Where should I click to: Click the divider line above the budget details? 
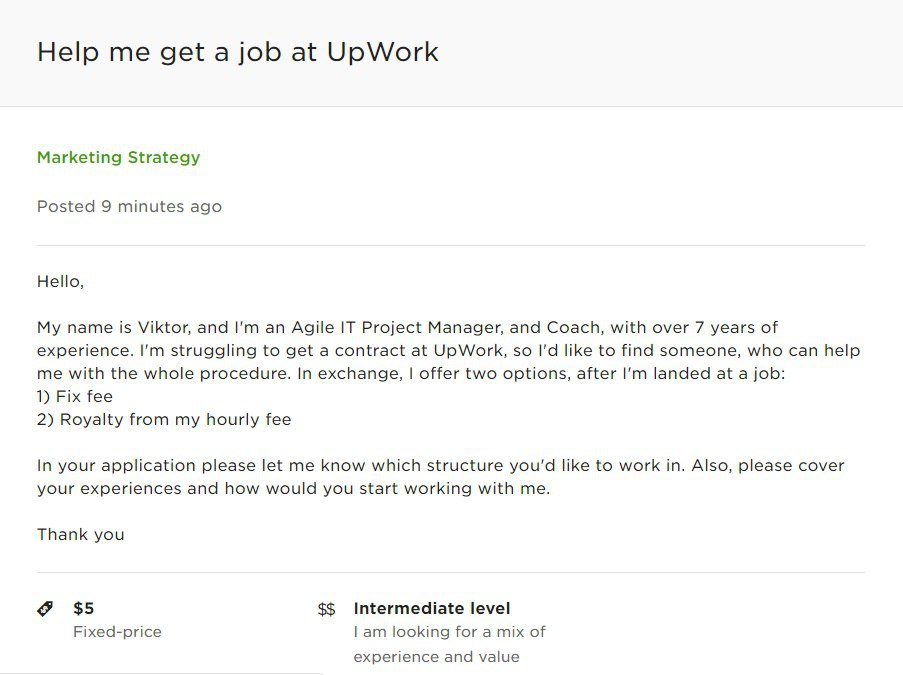point(450,573)
